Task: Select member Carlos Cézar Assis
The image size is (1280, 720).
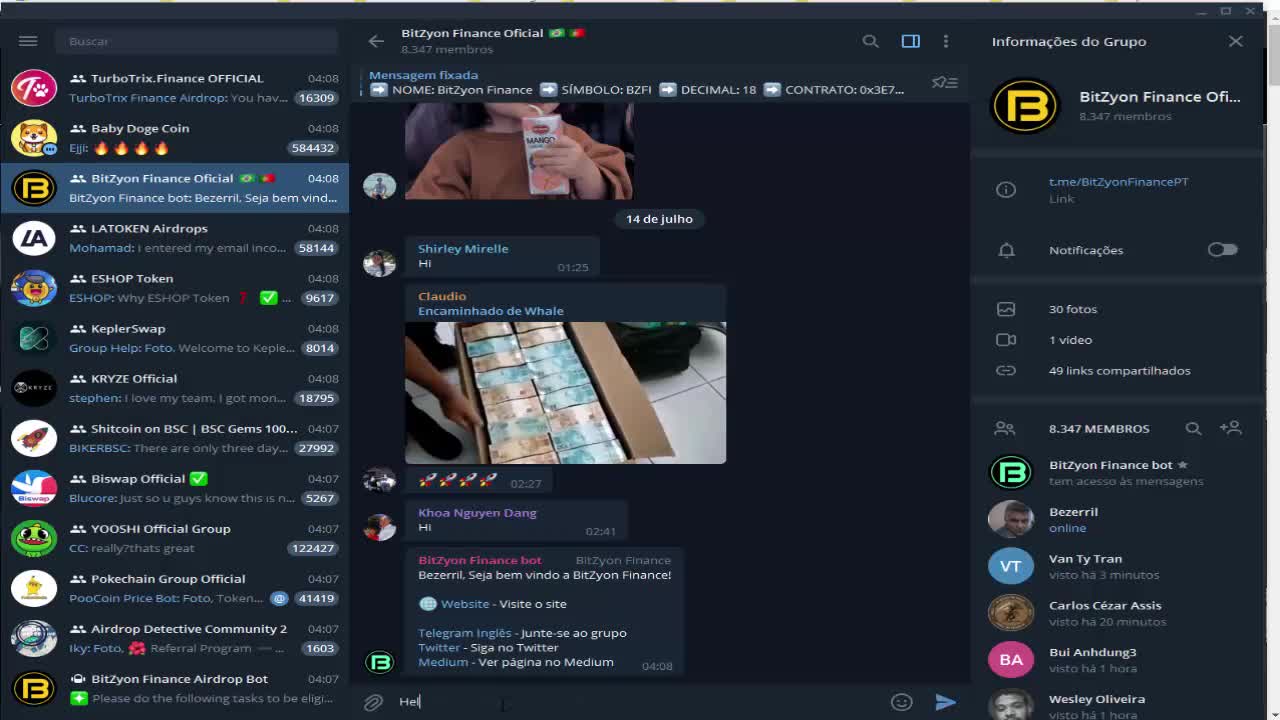Action: coord(1118,613)
